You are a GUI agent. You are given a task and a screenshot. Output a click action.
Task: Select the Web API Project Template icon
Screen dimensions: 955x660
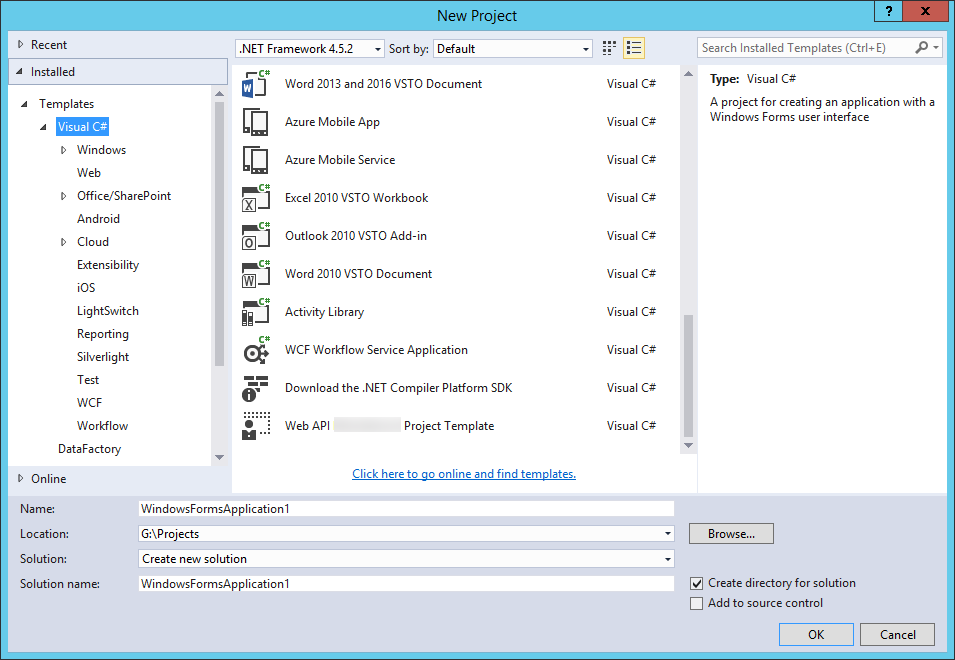click(257, 425)
